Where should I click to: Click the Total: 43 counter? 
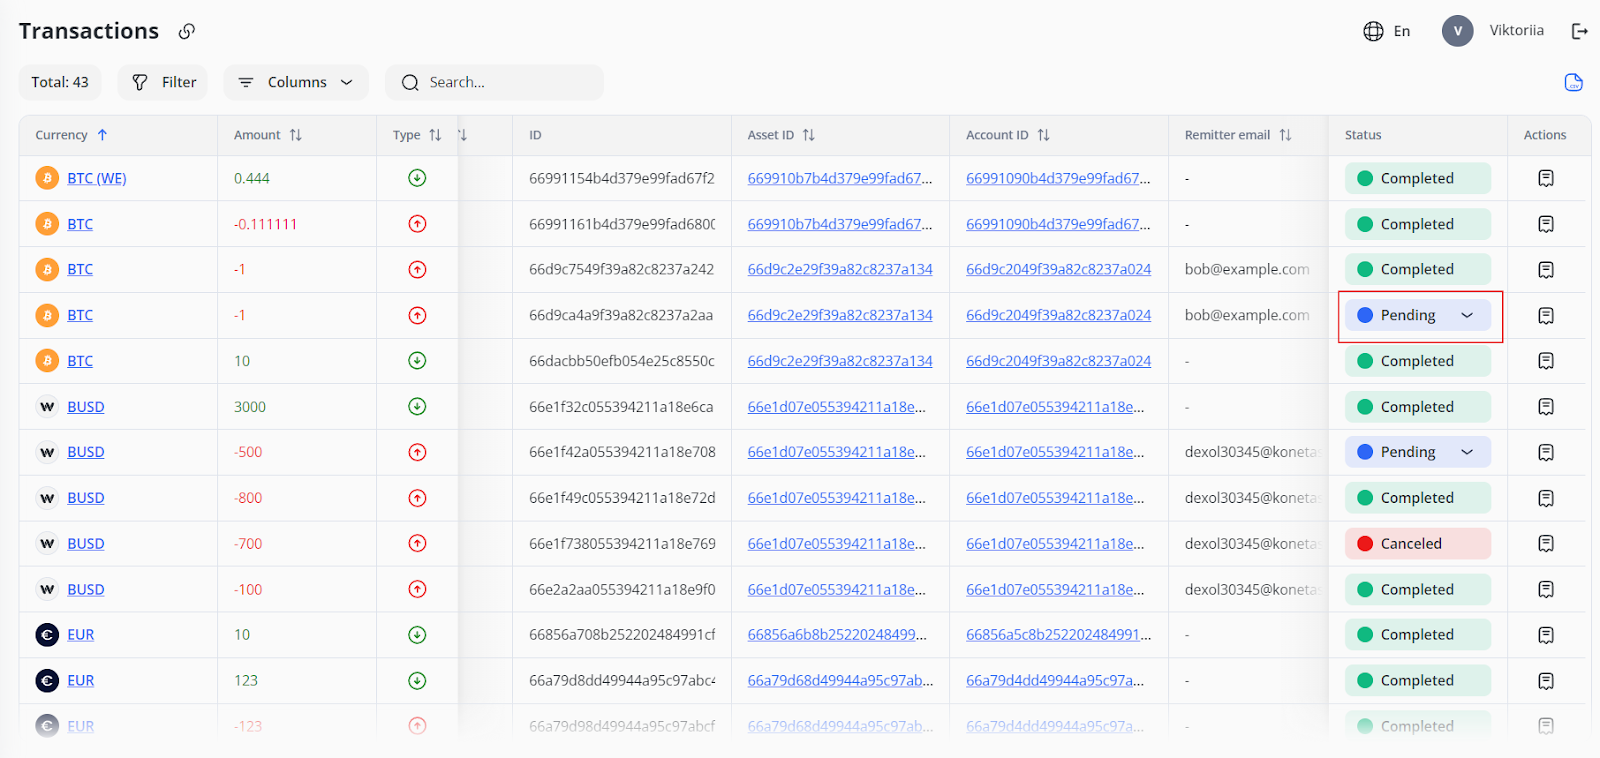[60, 82]
